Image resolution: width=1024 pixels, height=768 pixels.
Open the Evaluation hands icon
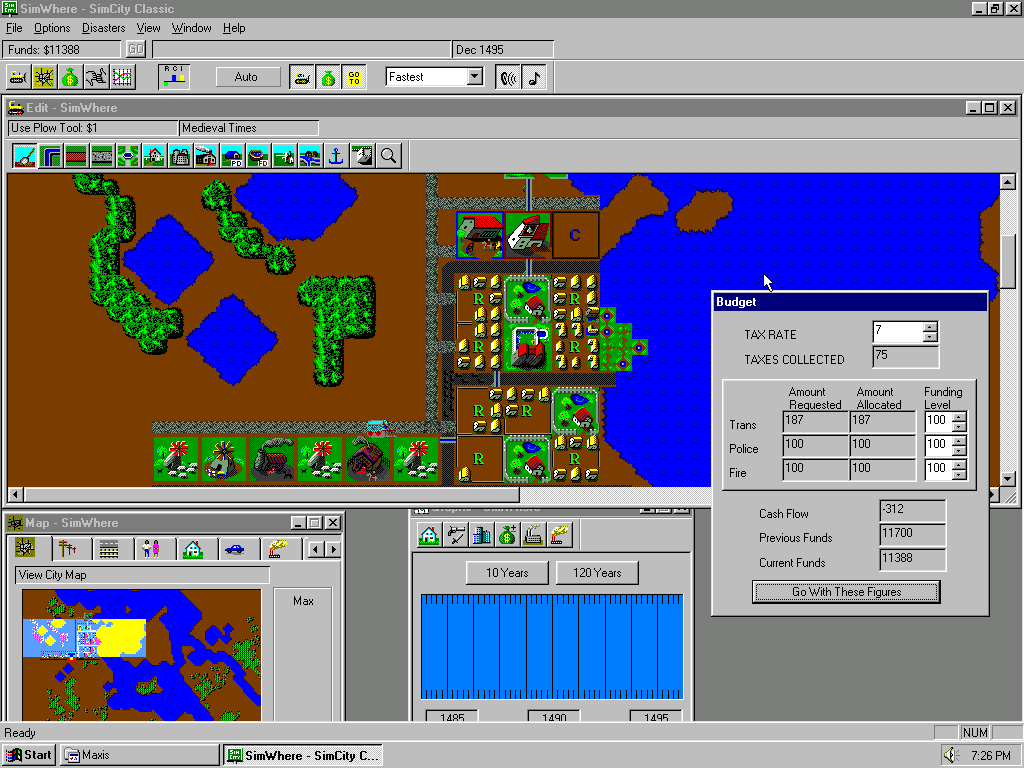(96, 77)
